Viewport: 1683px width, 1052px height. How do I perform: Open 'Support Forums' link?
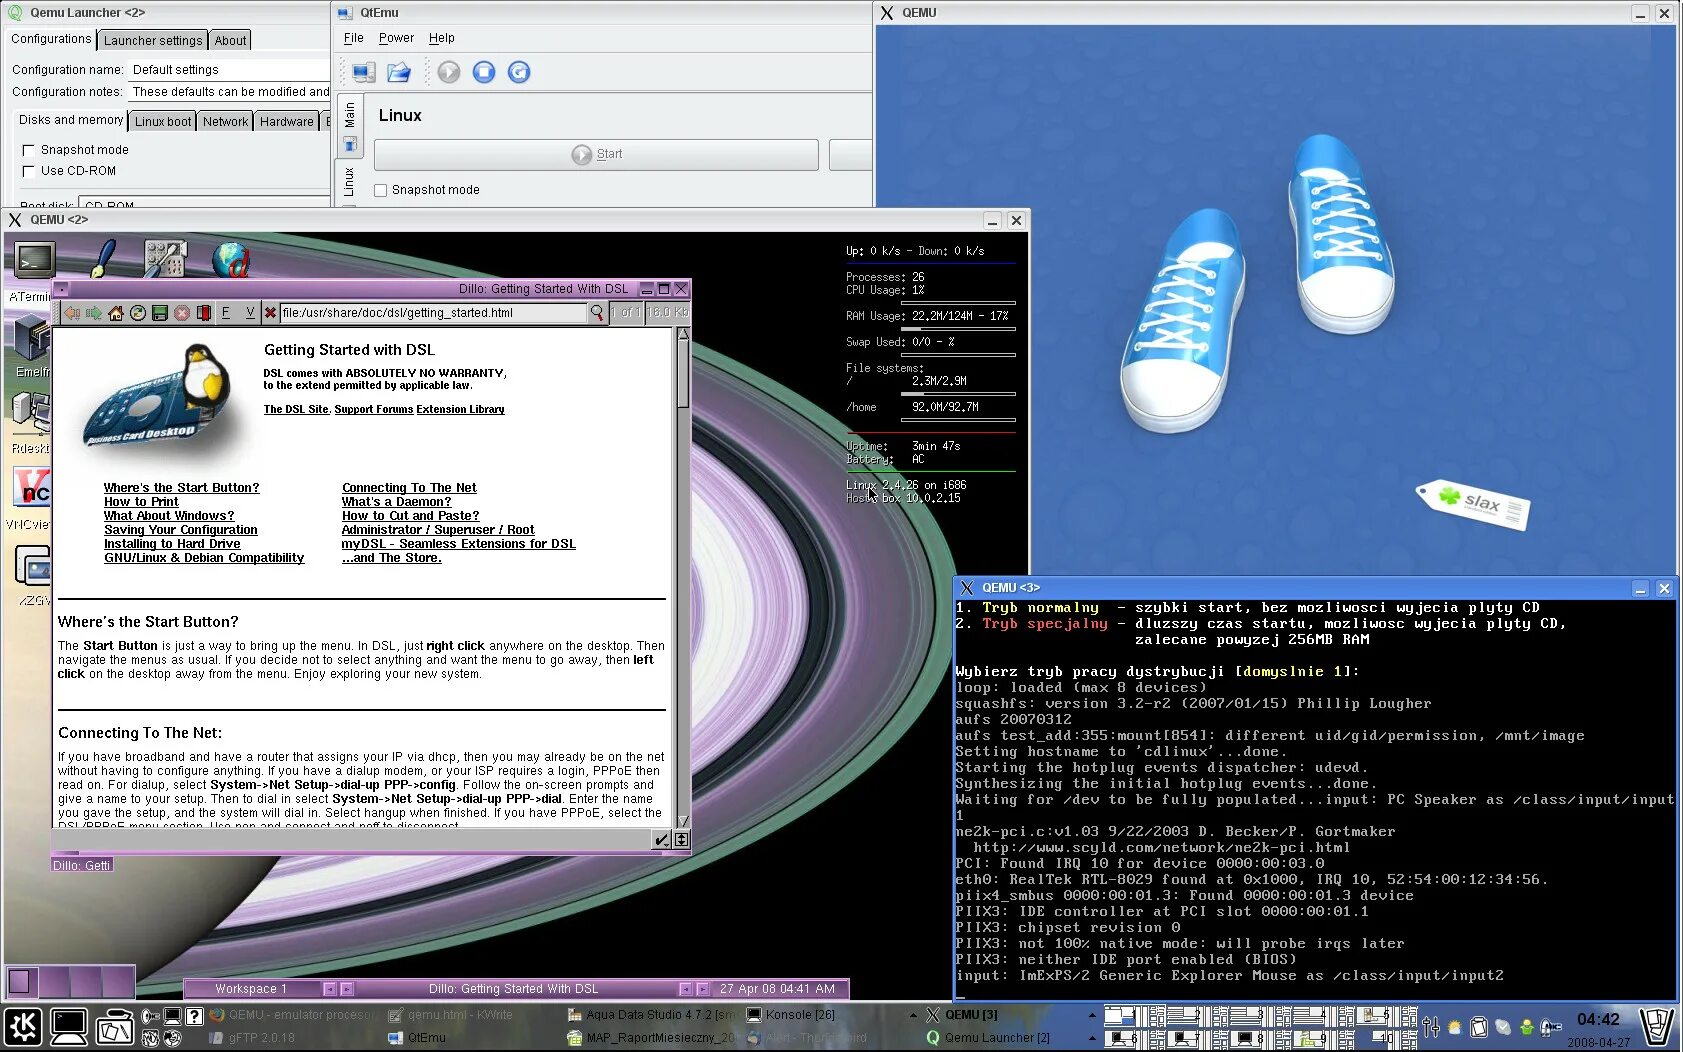(373, 409)
